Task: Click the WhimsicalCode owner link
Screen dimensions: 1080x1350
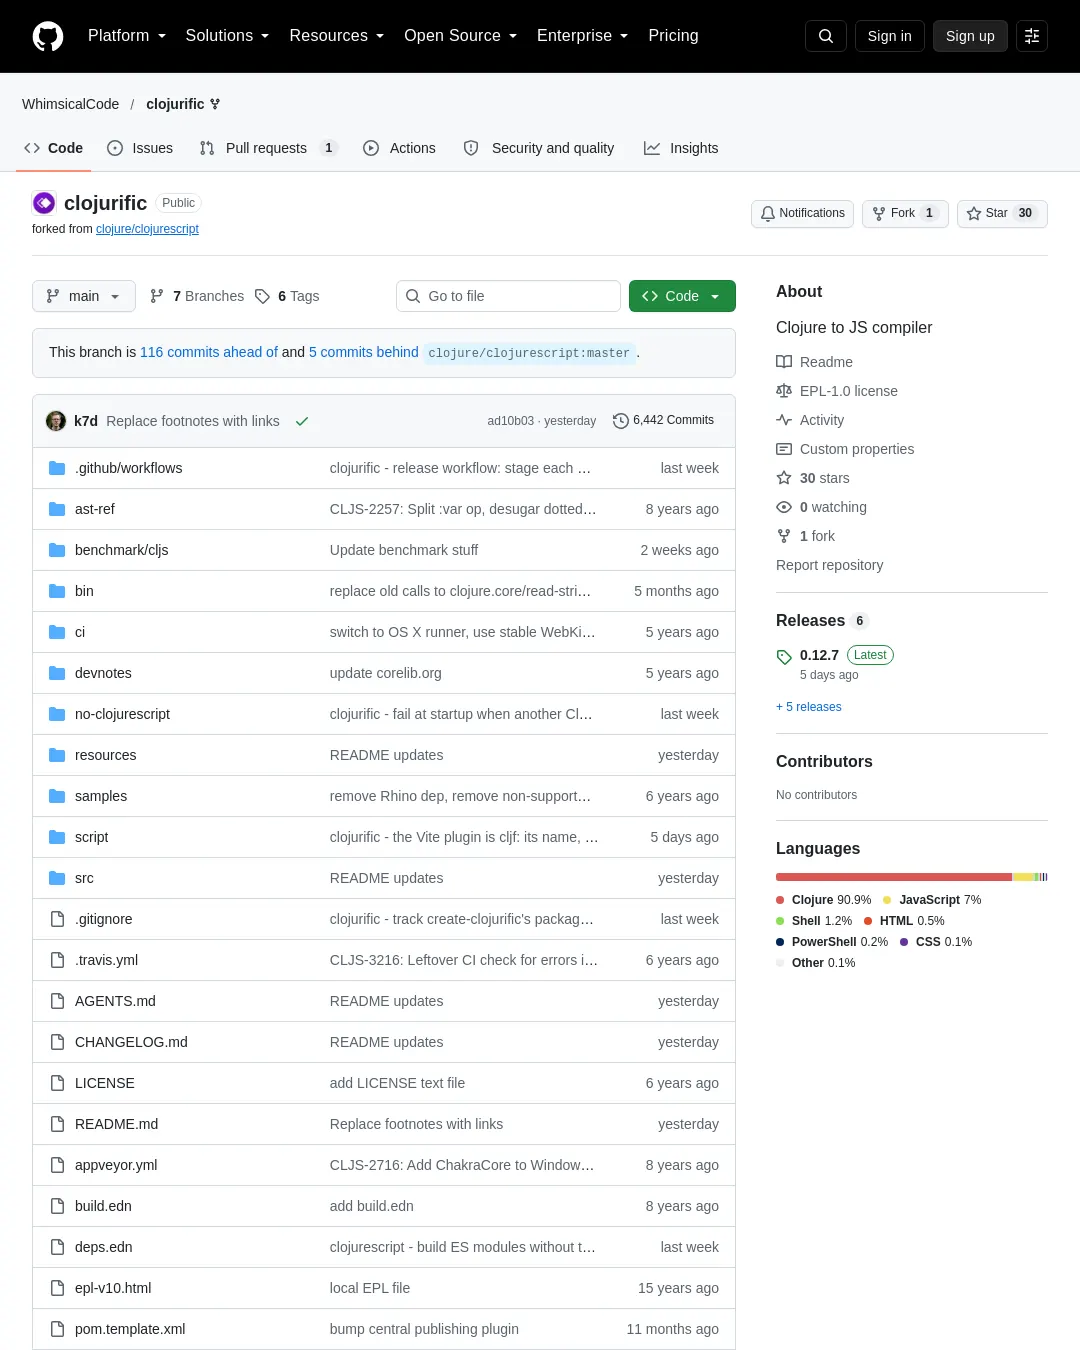Action: point(70,104)
